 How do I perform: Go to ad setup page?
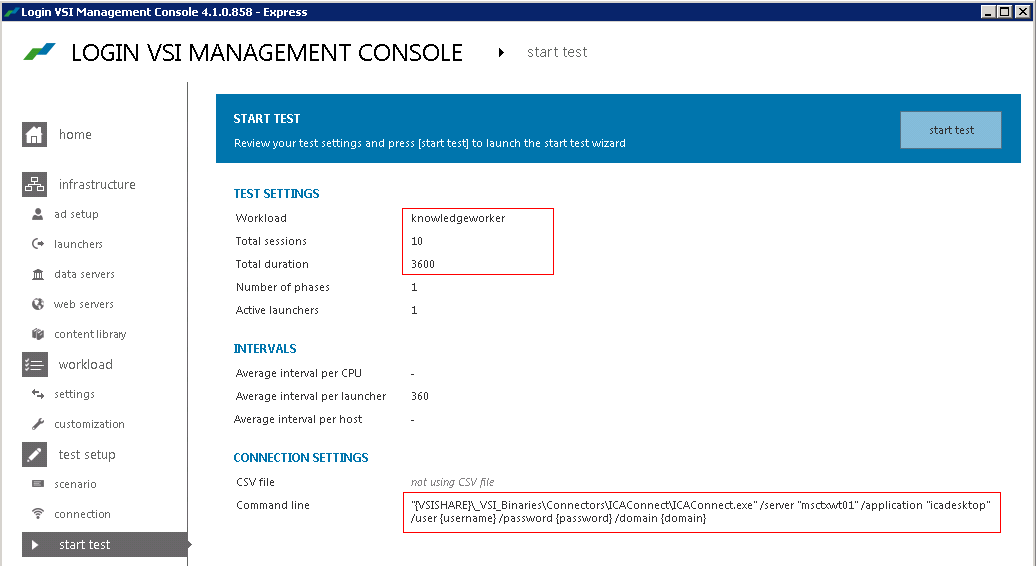tap(76, 214)
